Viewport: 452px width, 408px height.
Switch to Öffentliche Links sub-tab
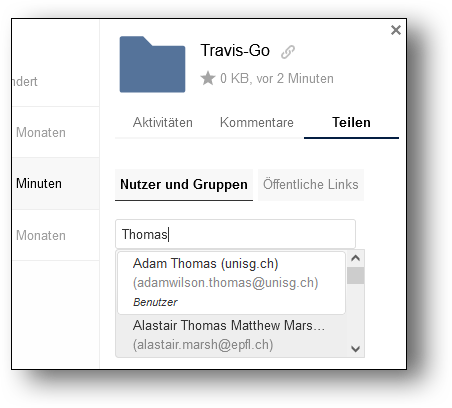point(311,185)
